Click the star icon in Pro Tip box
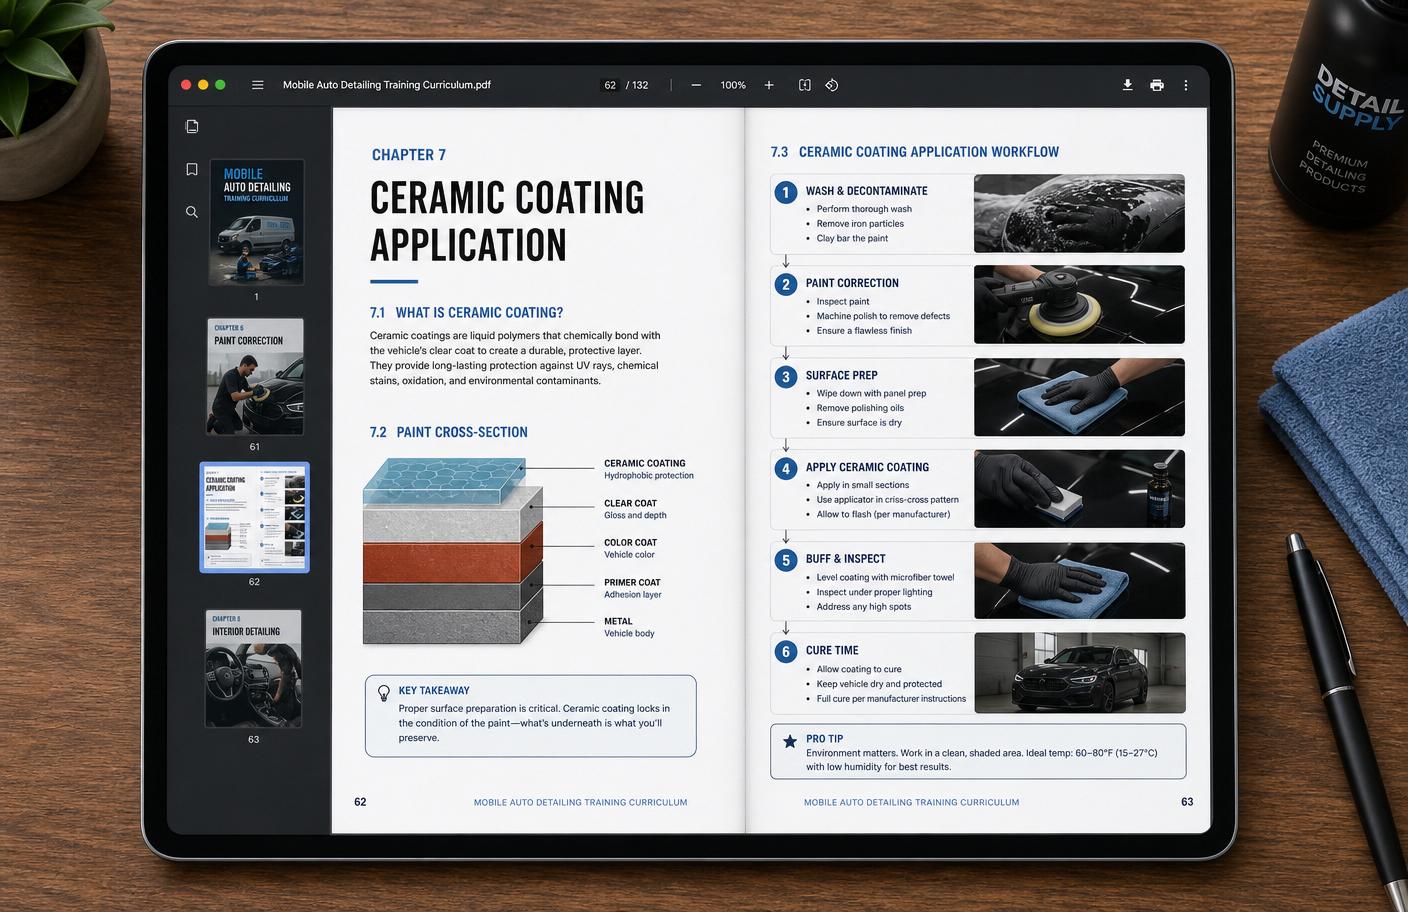Screen dimensions: 1408x912 point(790,741)
